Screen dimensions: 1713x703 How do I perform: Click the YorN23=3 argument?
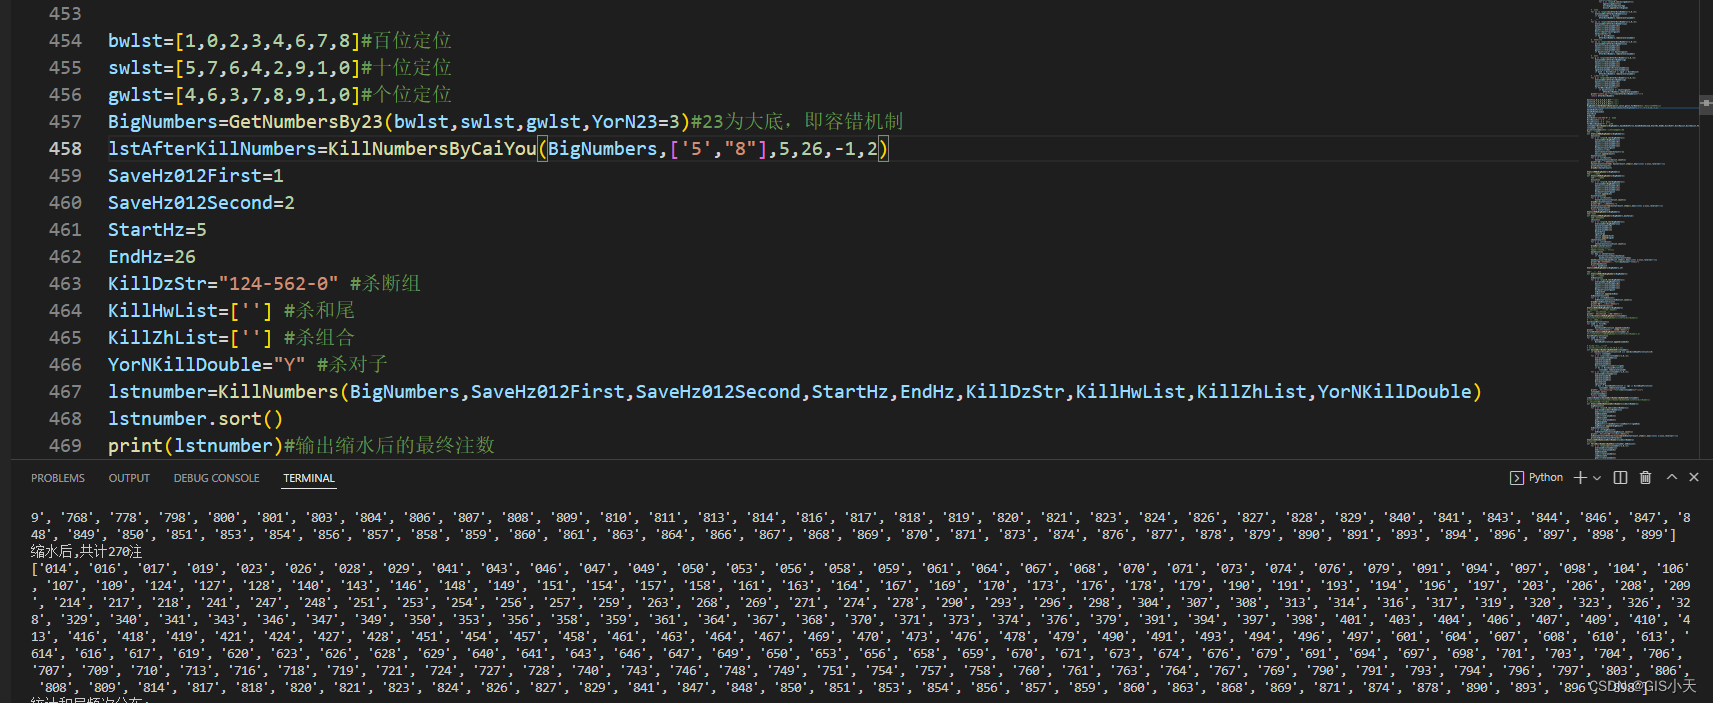pos(636,121)
